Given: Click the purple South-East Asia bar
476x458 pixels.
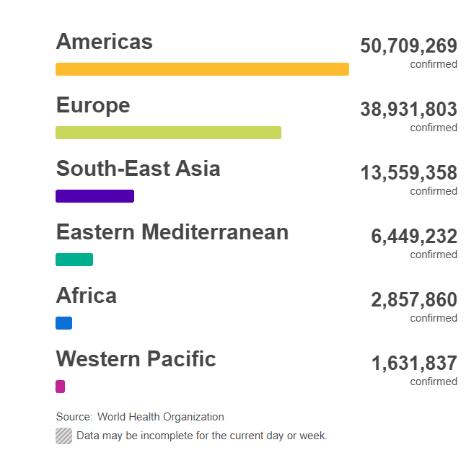Looking at the screenshot, I should click(x=95, y=196).
